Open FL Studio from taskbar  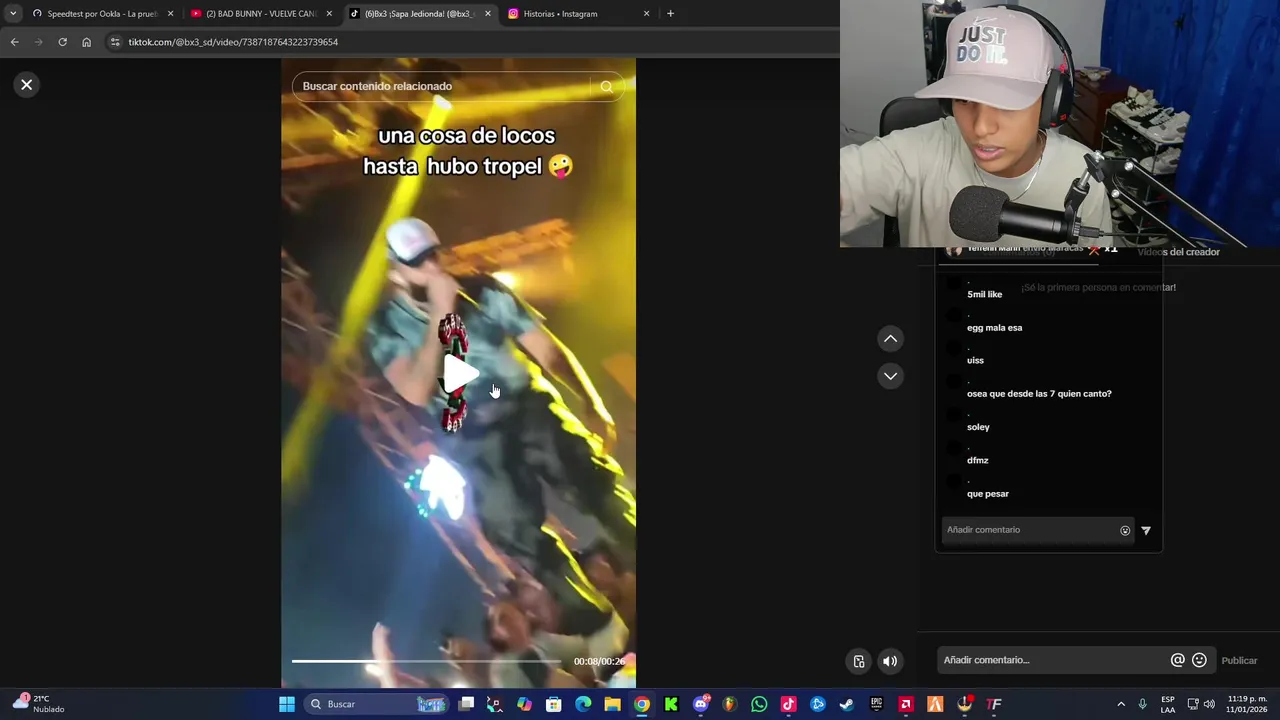(730, 704)
